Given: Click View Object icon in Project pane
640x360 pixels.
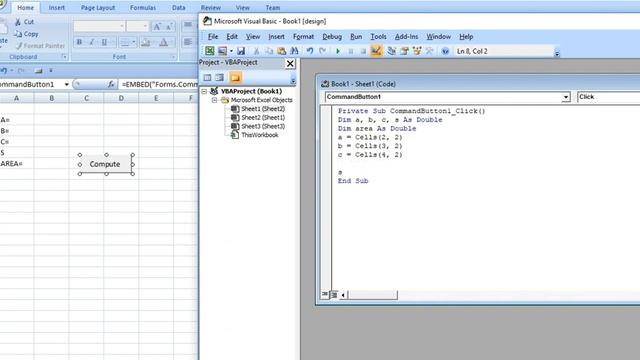Looking at the screenshot, I should 220,78.
